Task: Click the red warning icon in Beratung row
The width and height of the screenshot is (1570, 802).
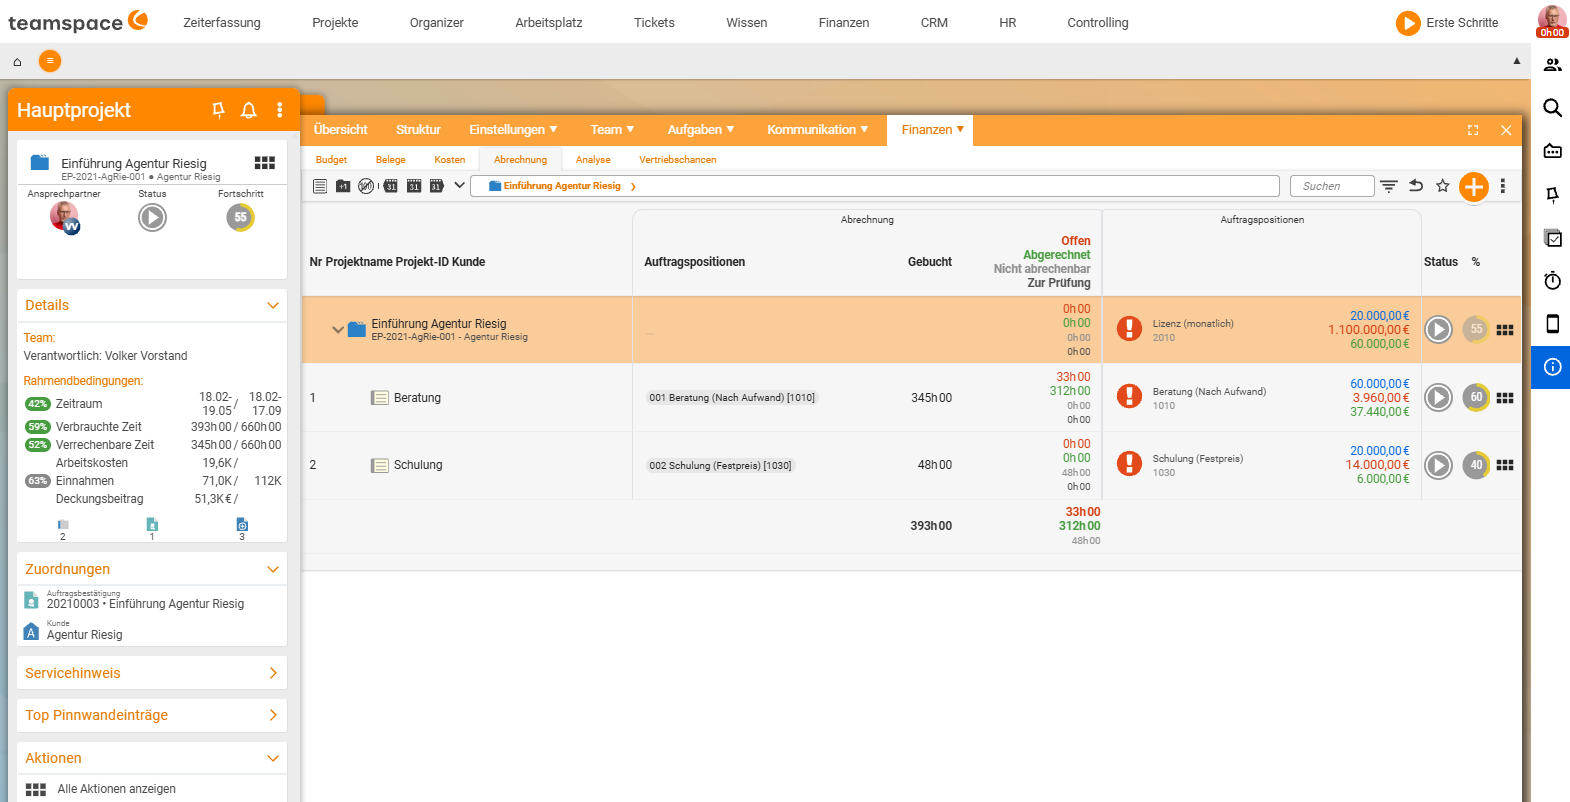Action: pyautogui.click(x=1130, y=397)
